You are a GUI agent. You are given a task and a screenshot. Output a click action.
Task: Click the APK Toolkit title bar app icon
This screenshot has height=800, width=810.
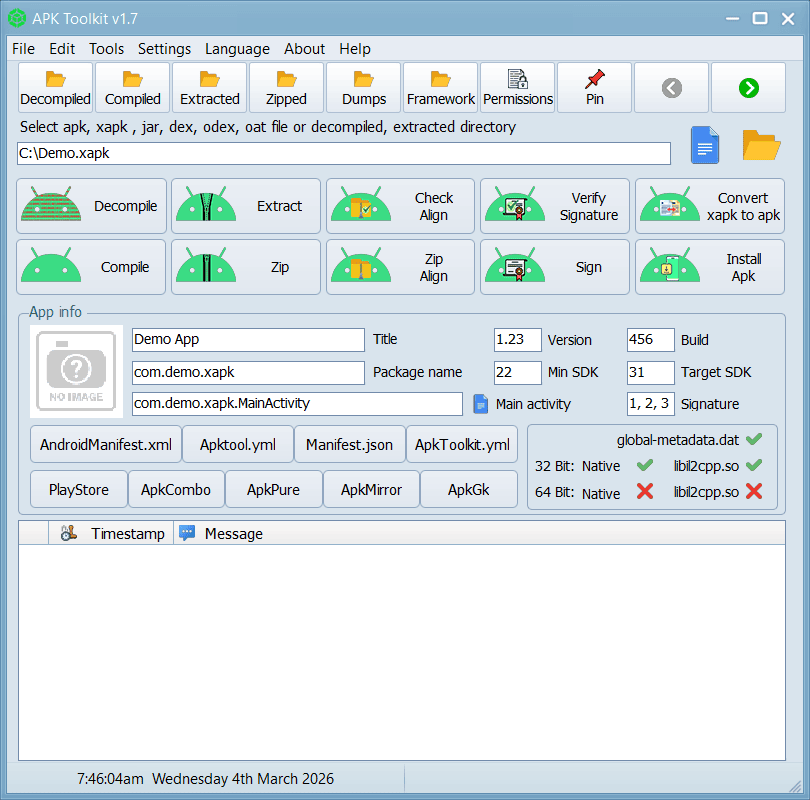[17, 19]
